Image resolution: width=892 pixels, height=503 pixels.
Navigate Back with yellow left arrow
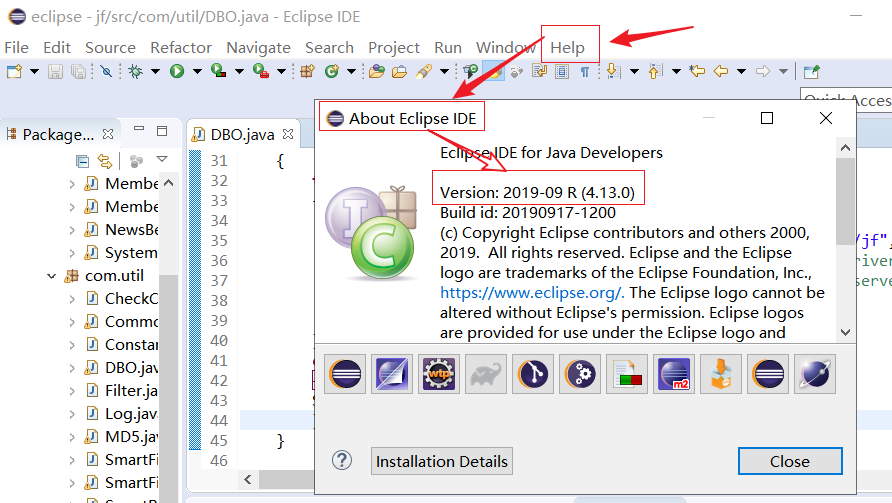coord(721,72)
